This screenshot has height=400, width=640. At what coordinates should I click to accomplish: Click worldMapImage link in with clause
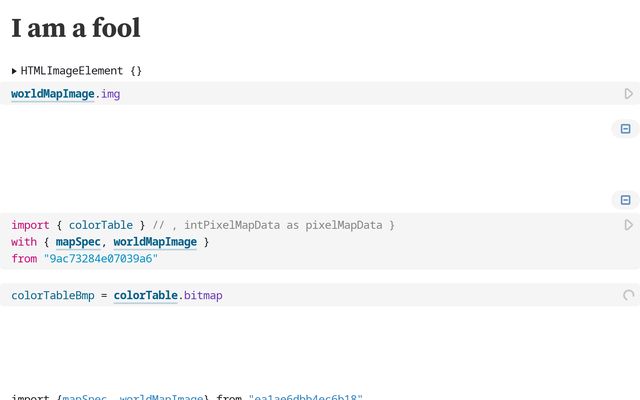click(155, 242)
